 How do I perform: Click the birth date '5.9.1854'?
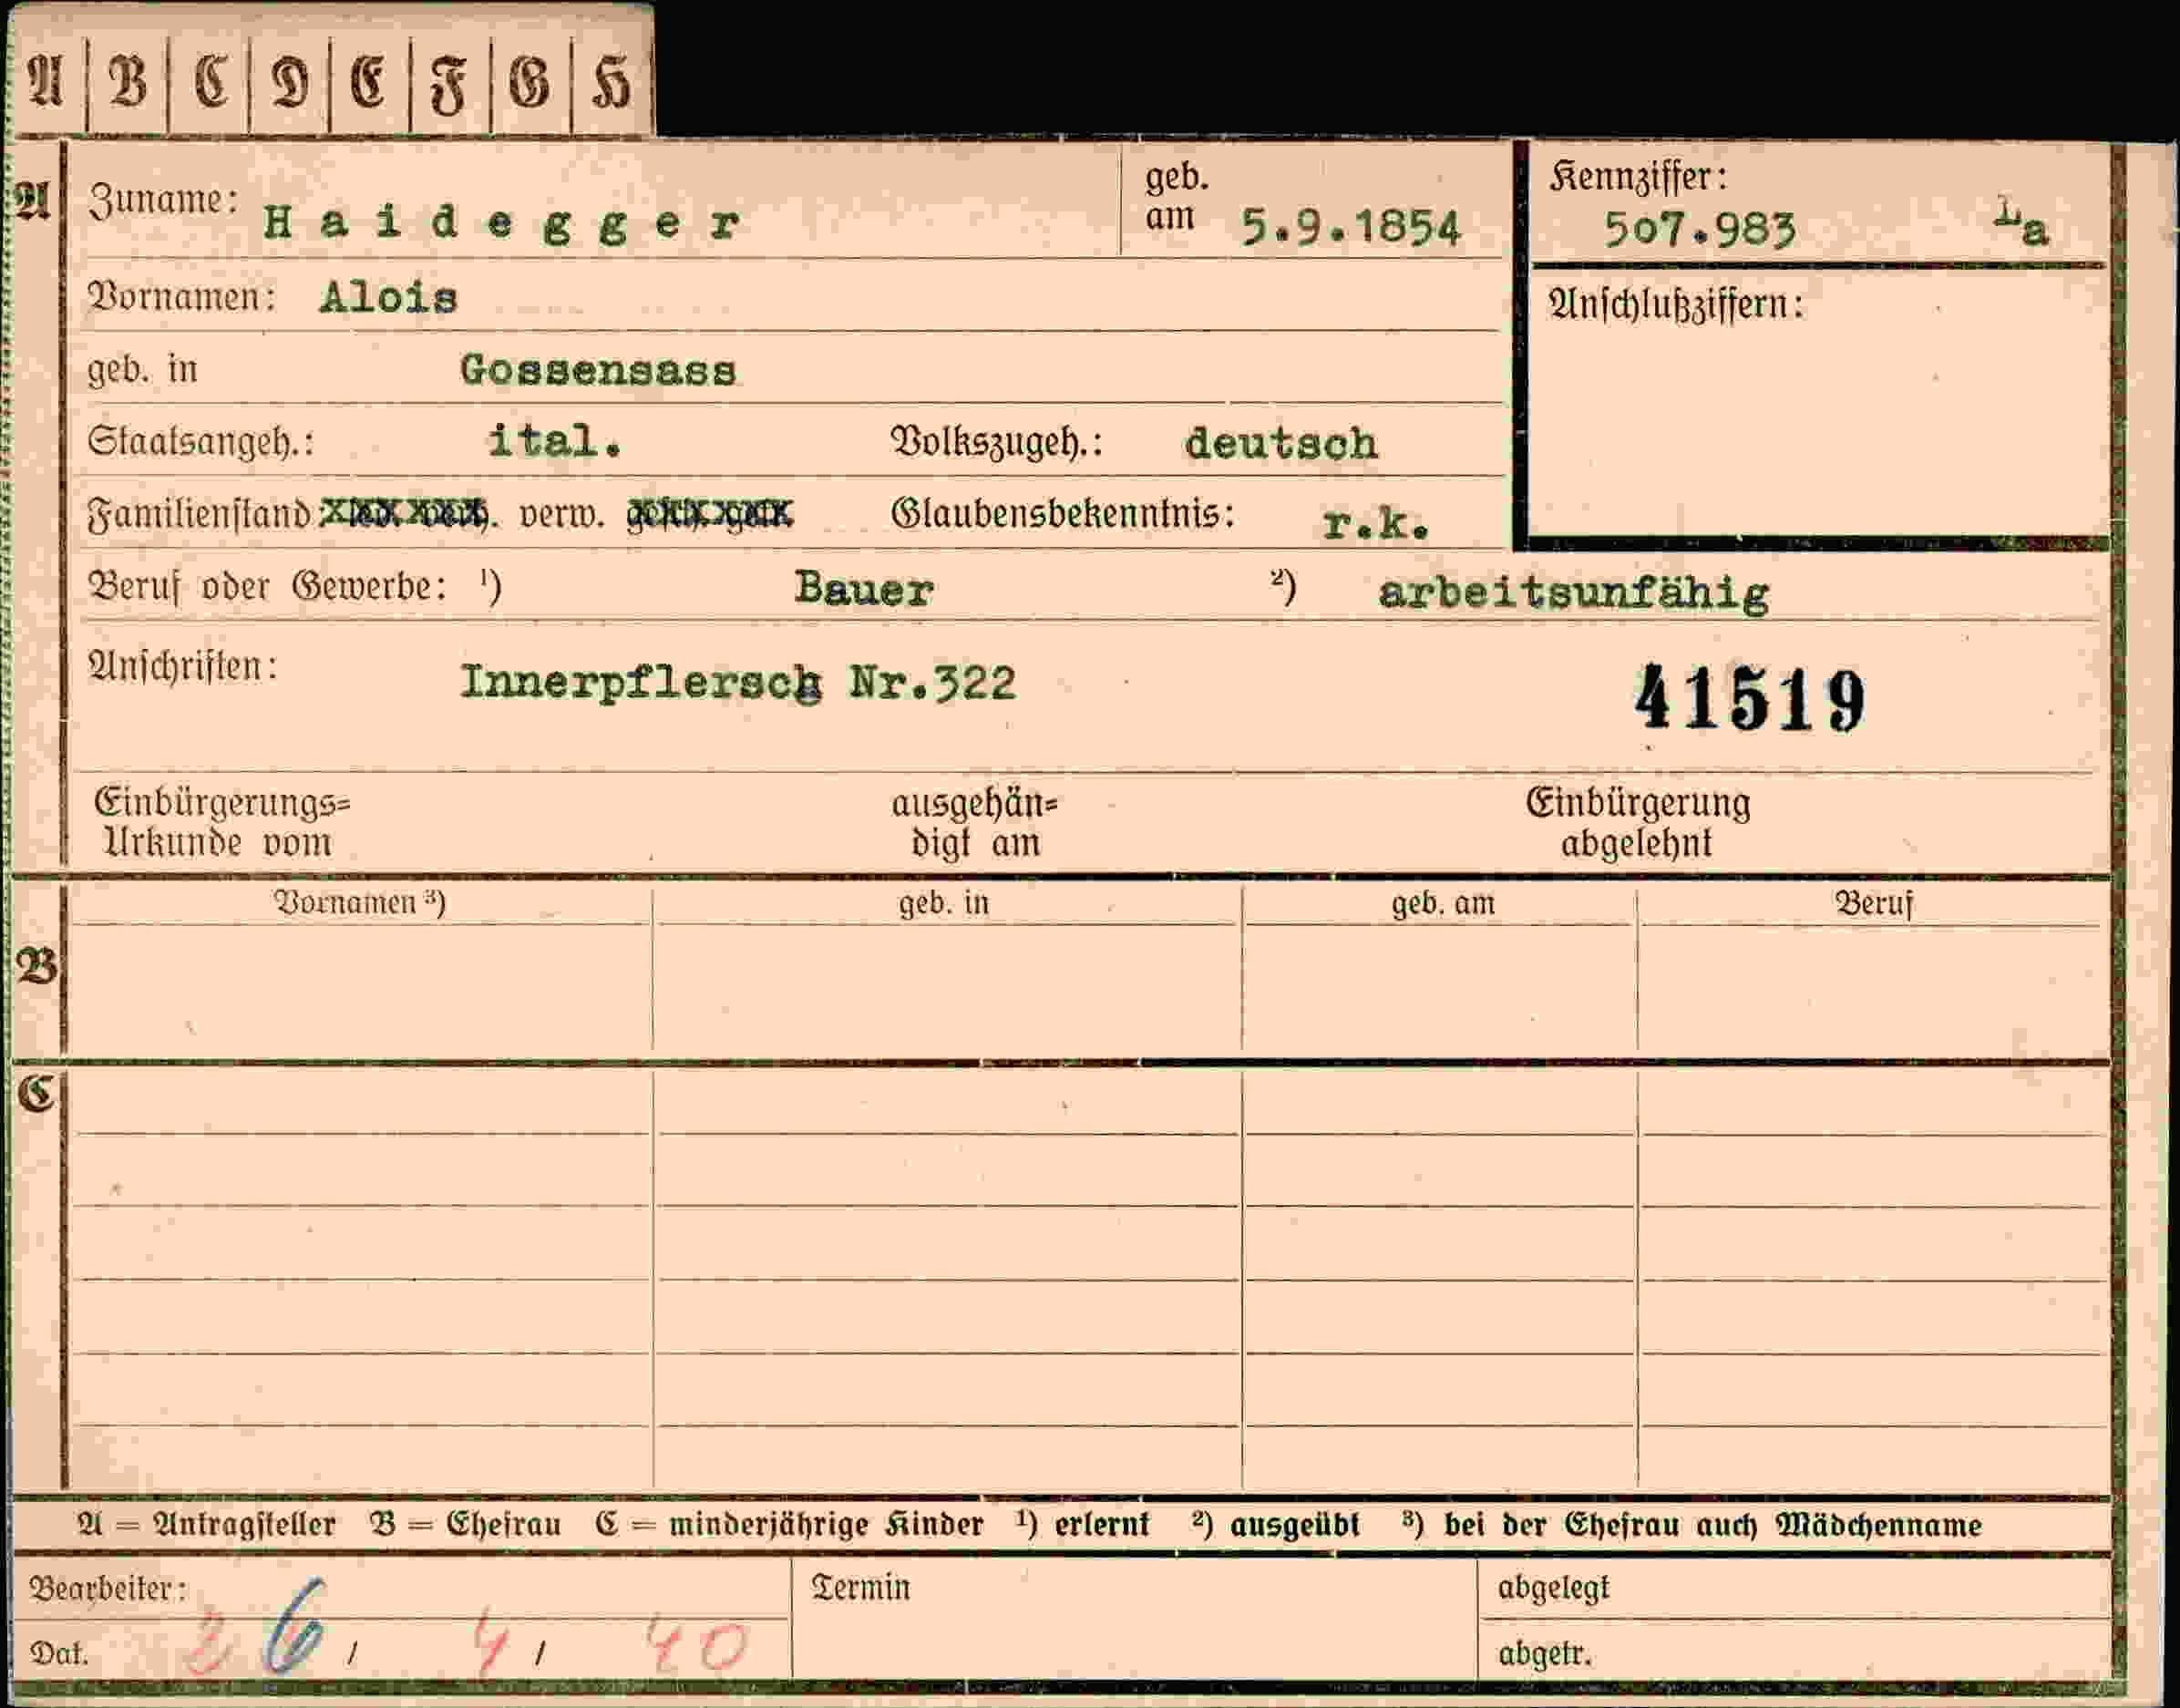click(x=1351, y=228)
